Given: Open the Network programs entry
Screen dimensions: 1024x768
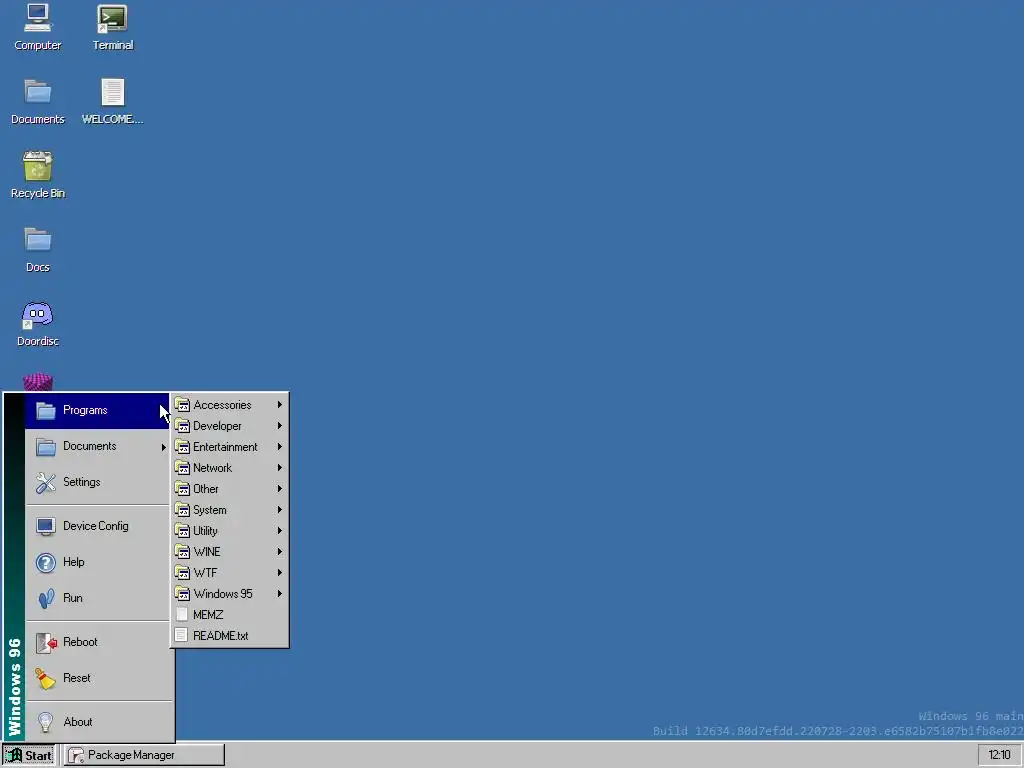Looking at the screenshot, I should tap(229, 468).
